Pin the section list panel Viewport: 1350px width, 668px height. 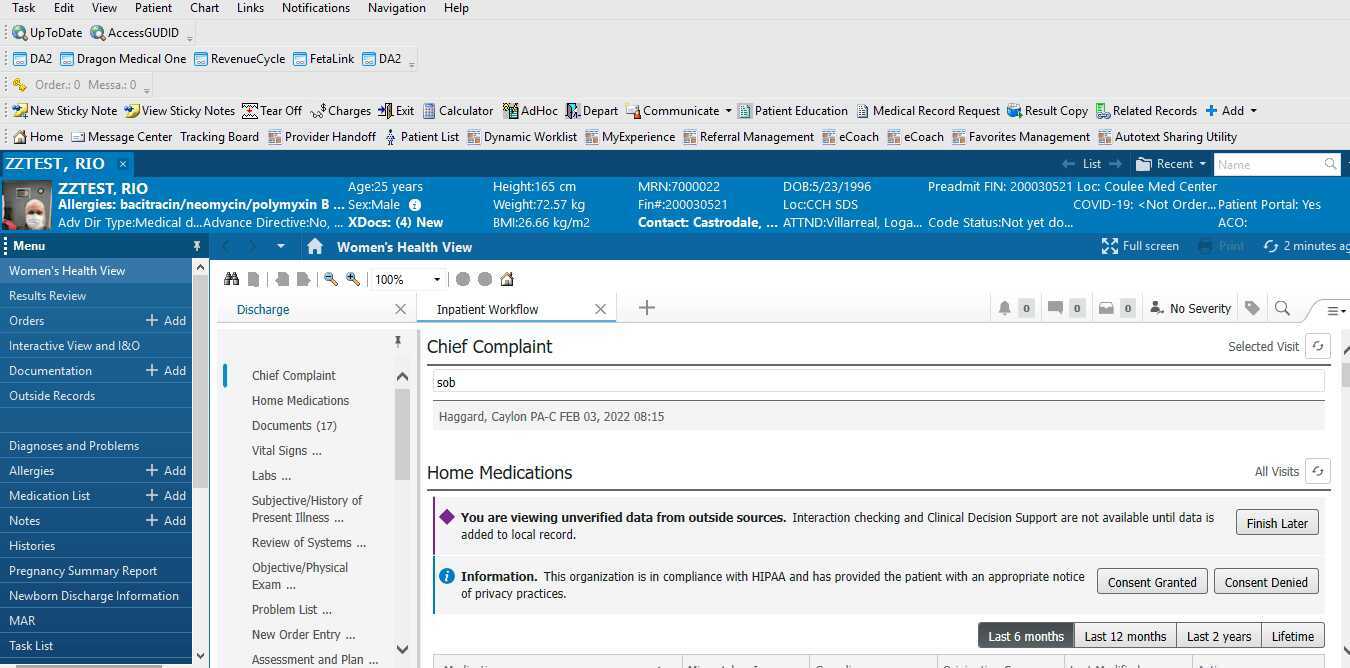398,342
